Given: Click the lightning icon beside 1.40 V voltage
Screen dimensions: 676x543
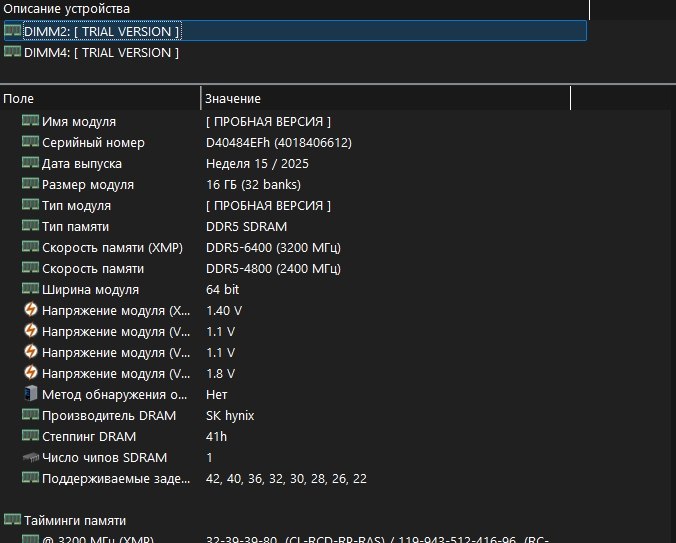Looking at the screenshot, I should tap(31, 309).
